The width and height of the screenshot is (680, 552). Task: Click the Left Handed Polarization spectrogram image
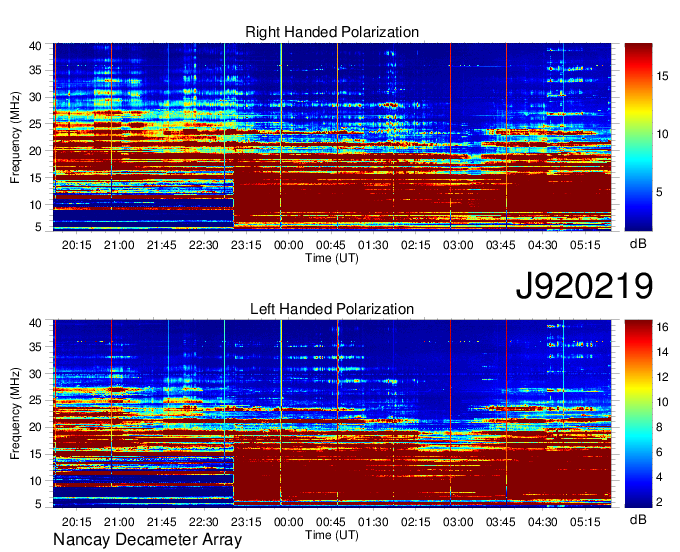(x=332, y=414)
